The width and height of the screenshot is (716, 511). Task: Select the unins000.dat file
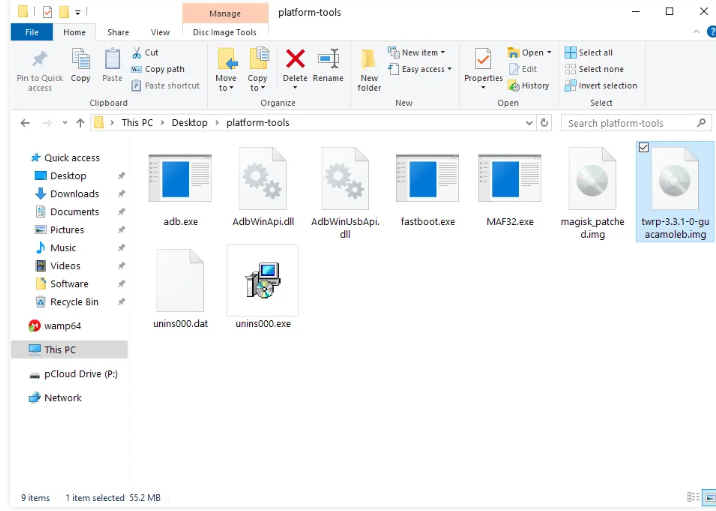point(180,289)
